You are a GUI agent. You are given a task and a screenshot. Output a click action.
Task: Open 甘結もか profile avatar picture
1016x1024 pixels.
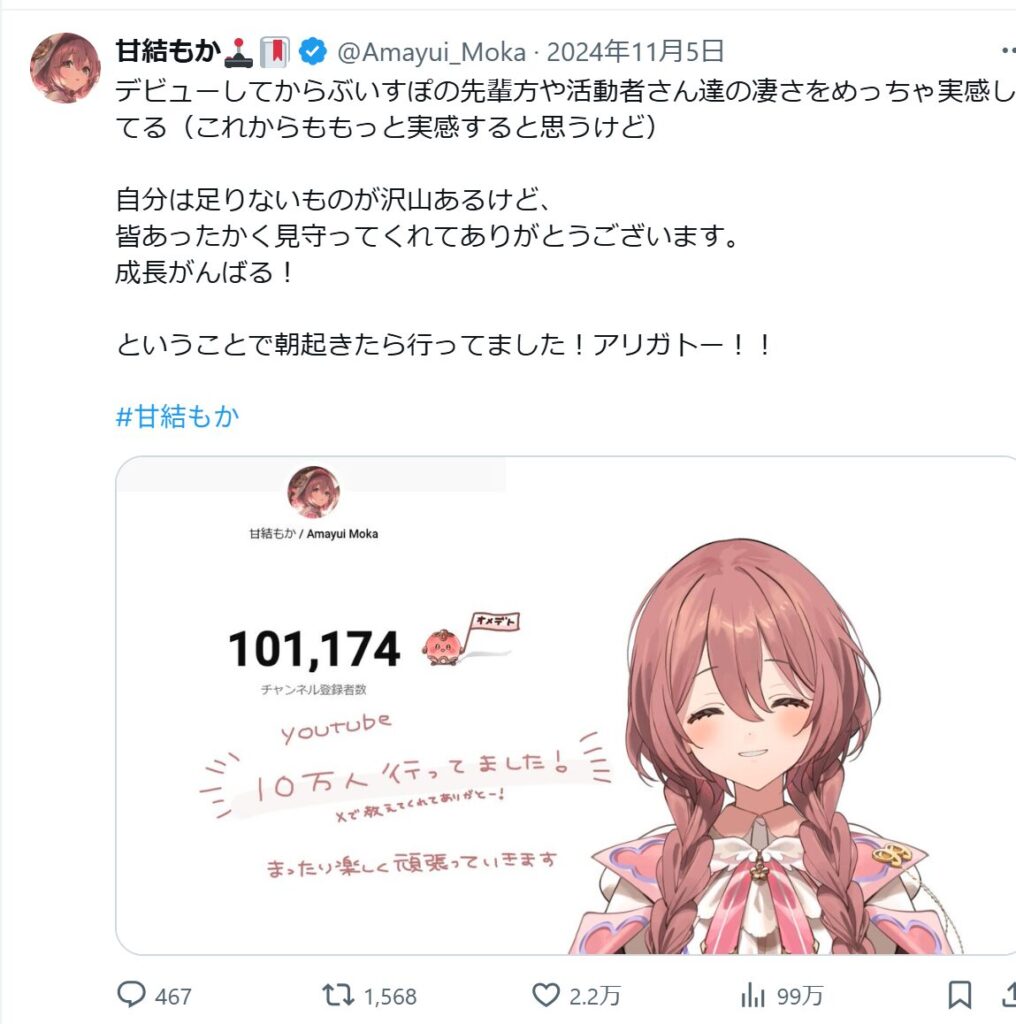coord(65,67)
